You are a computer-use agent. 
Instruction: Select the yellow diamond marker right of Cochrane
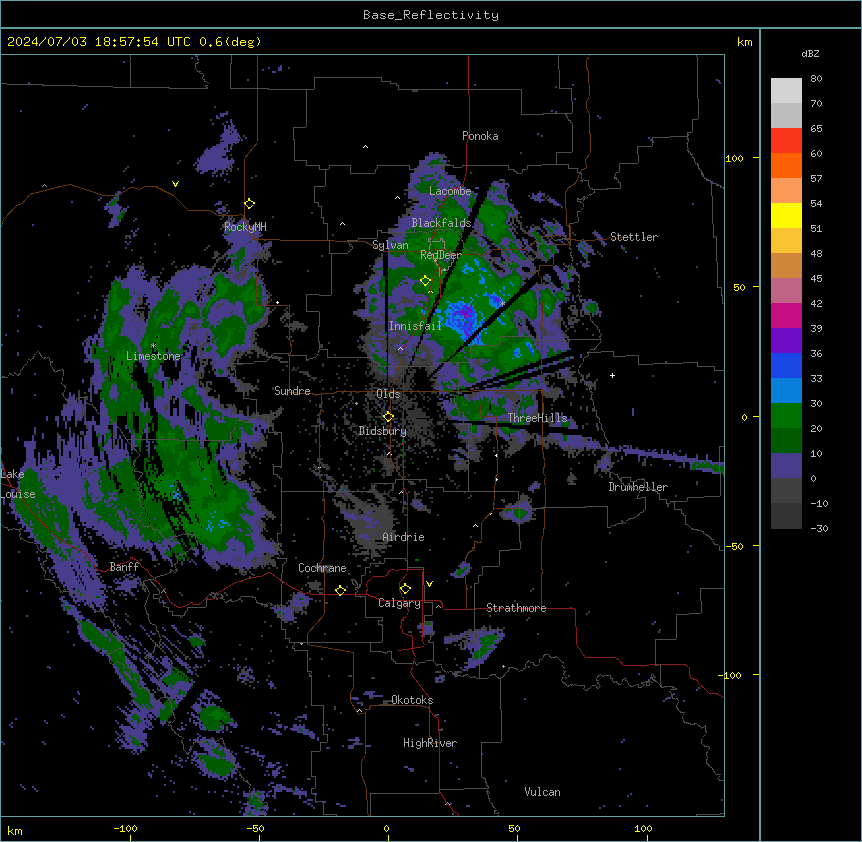340,590
